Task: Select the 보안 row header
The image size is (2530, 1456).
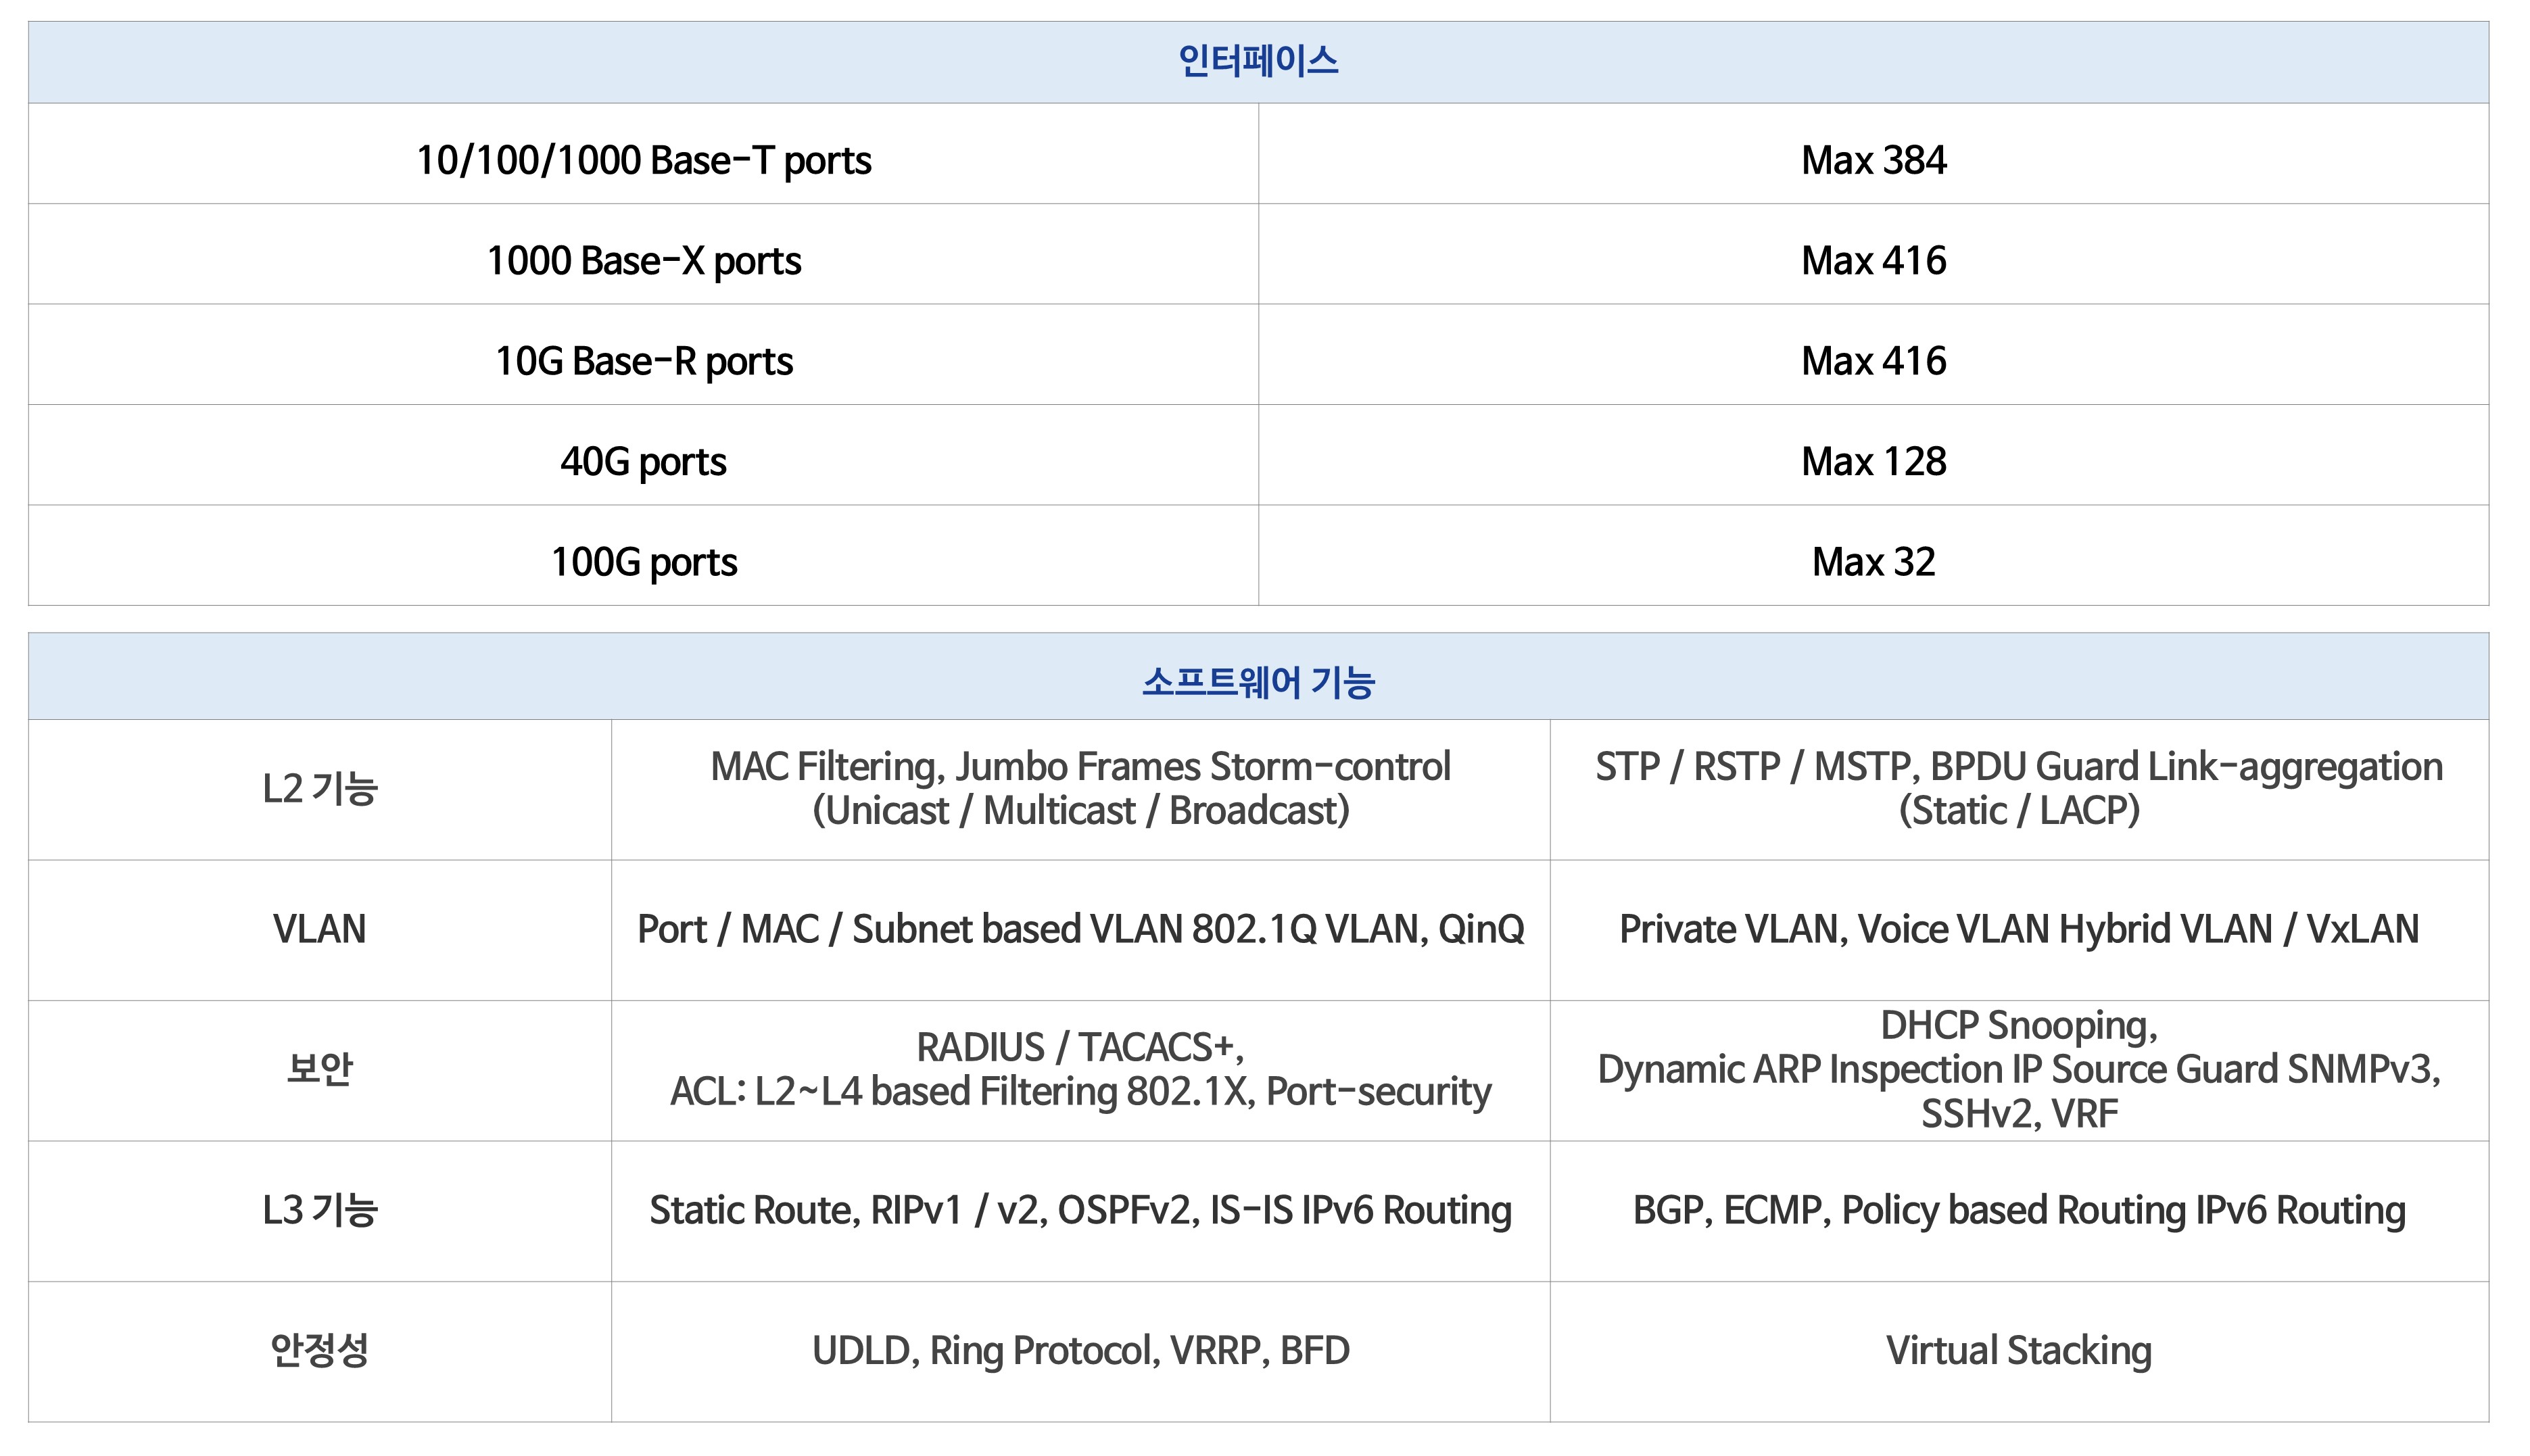Action: (x=319, y=1069)
